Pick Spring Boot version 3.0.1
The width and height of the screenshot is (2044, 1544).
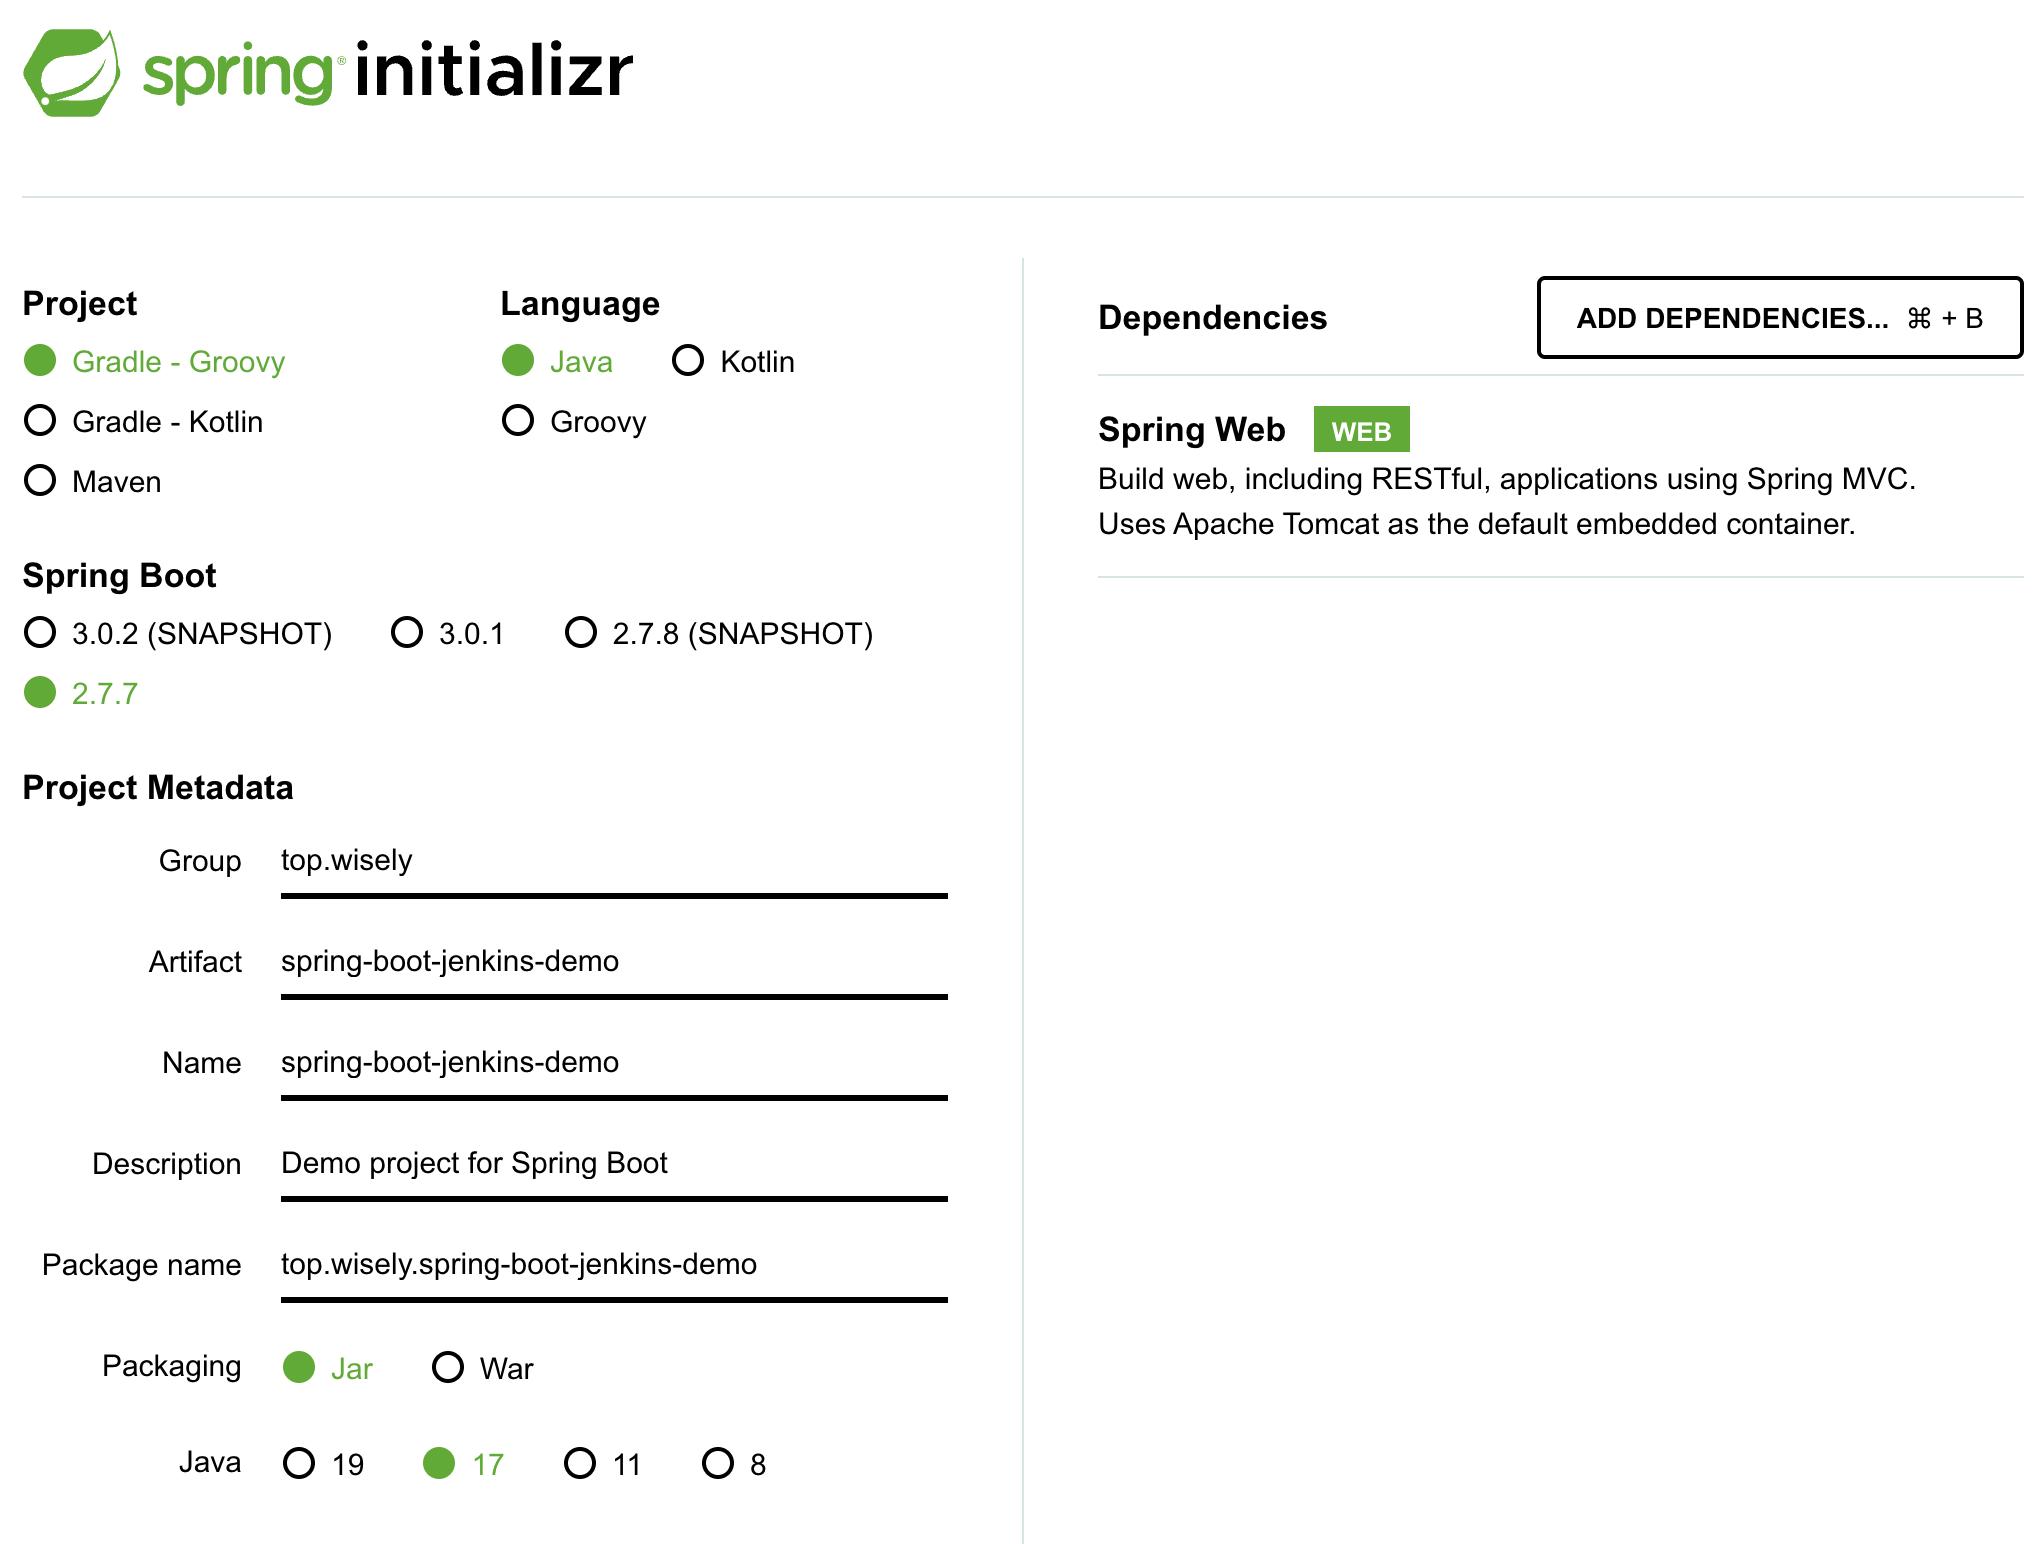407,633
